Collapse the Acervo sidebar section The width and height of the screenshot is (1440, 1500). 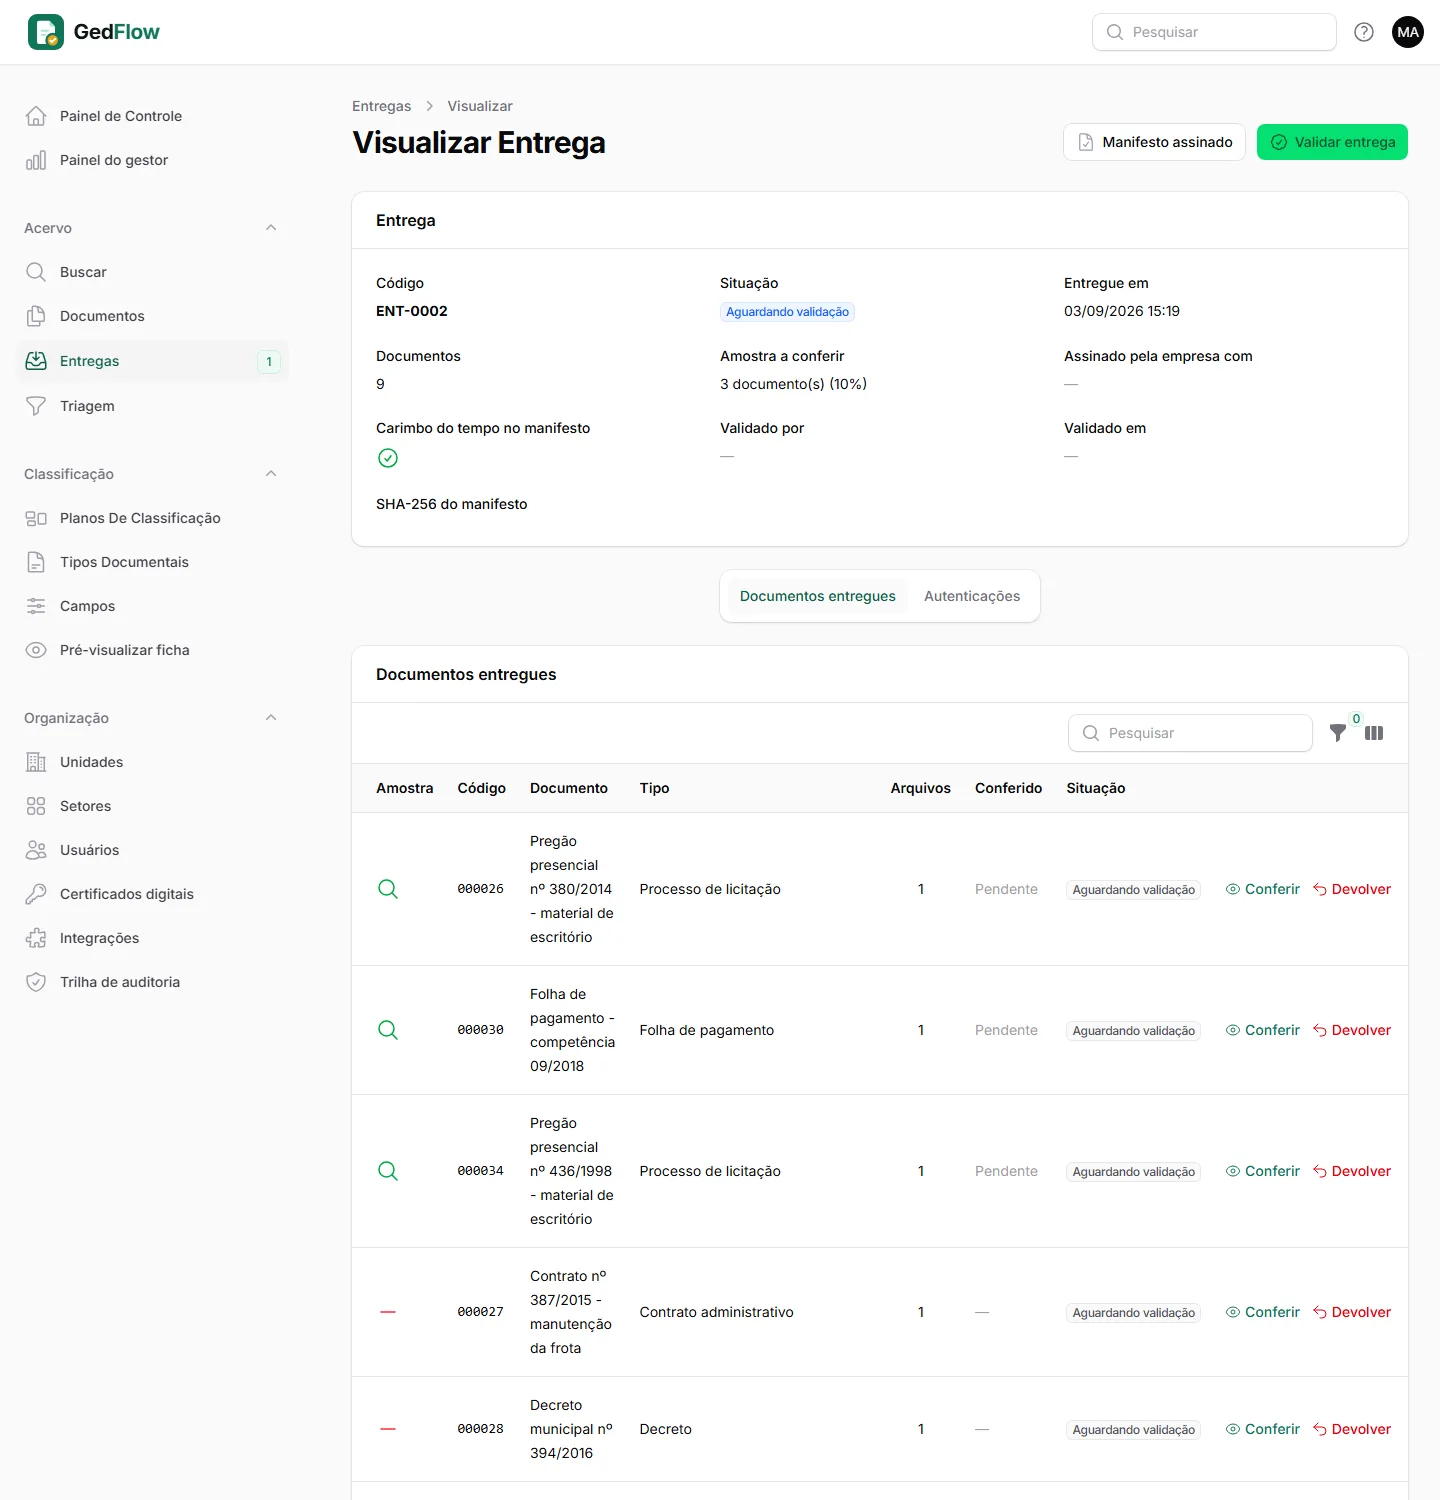pyautogui.click(x=271, y=228)
